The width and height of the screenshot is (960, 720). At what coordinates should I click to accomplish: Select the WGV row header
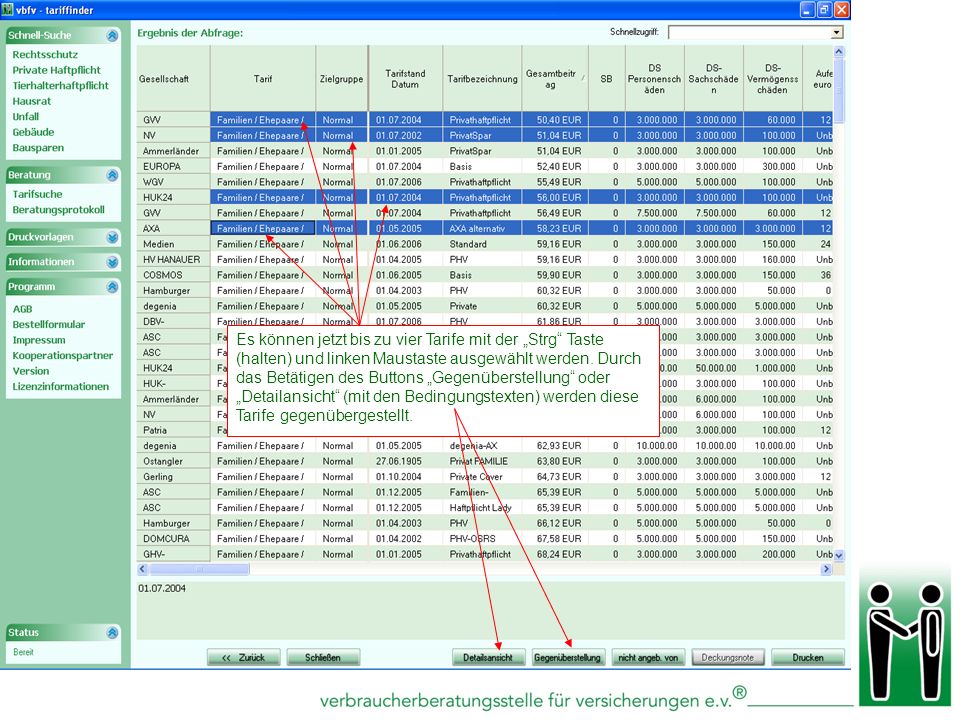(x=173, y=182)
